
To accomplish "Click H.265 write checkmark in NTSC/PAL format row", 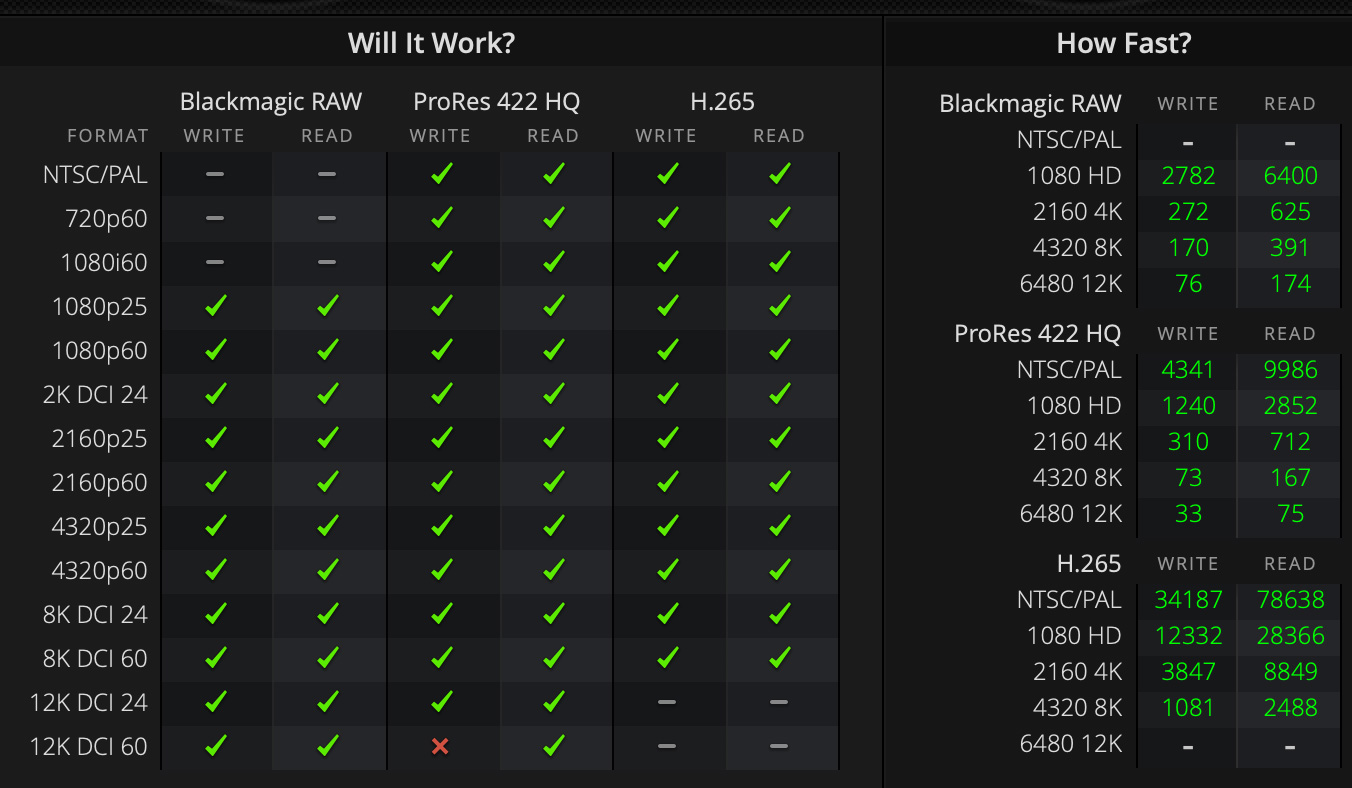I will click(x=667, y=174).
